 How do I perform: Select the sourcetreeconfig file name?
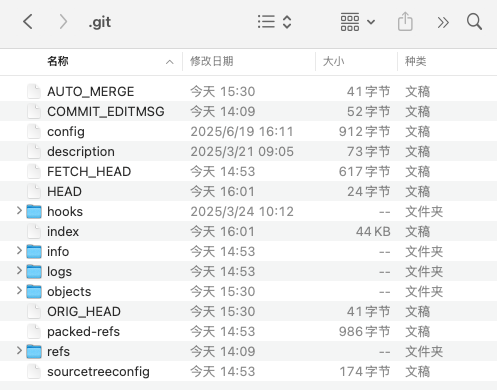pyautogui.click(x=98, y=372)
